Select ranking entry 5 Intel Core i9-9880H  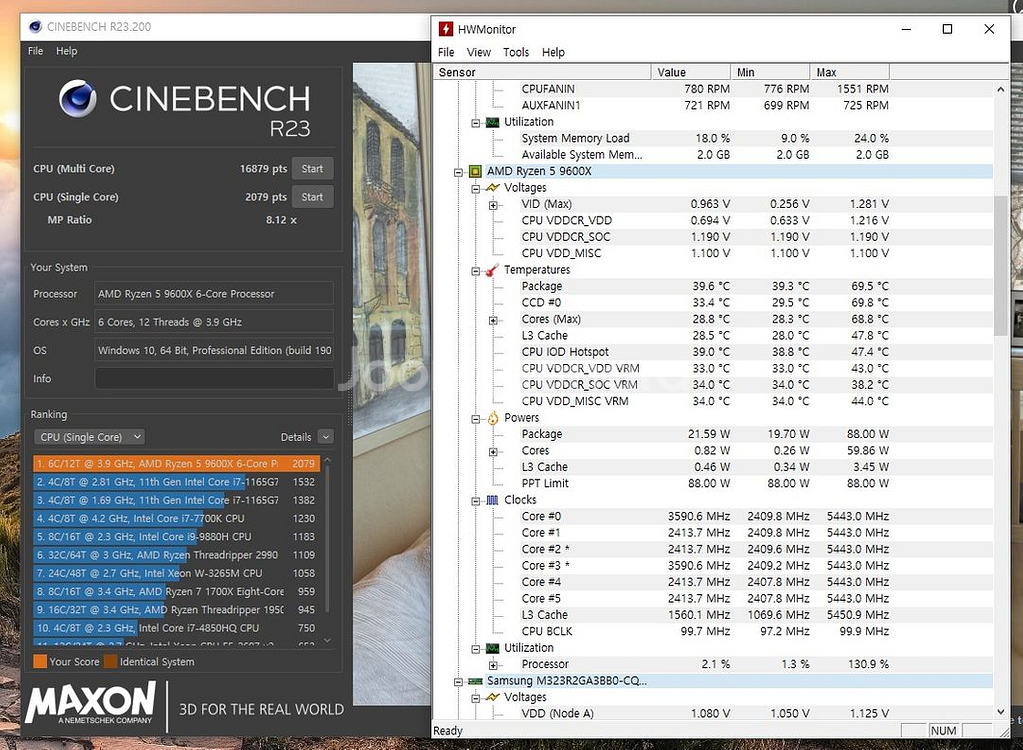(176, 536)
